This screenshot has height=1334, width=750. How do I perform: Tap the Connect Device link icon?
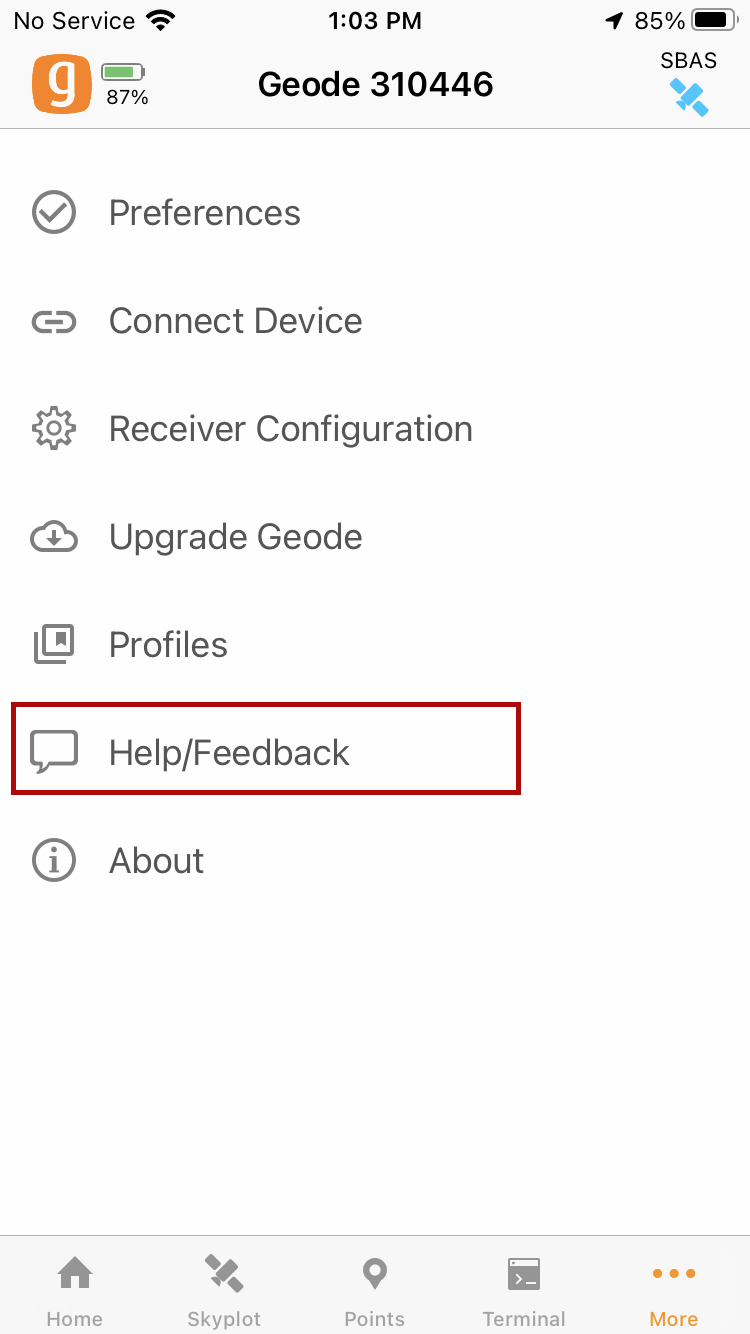[54, 321]
